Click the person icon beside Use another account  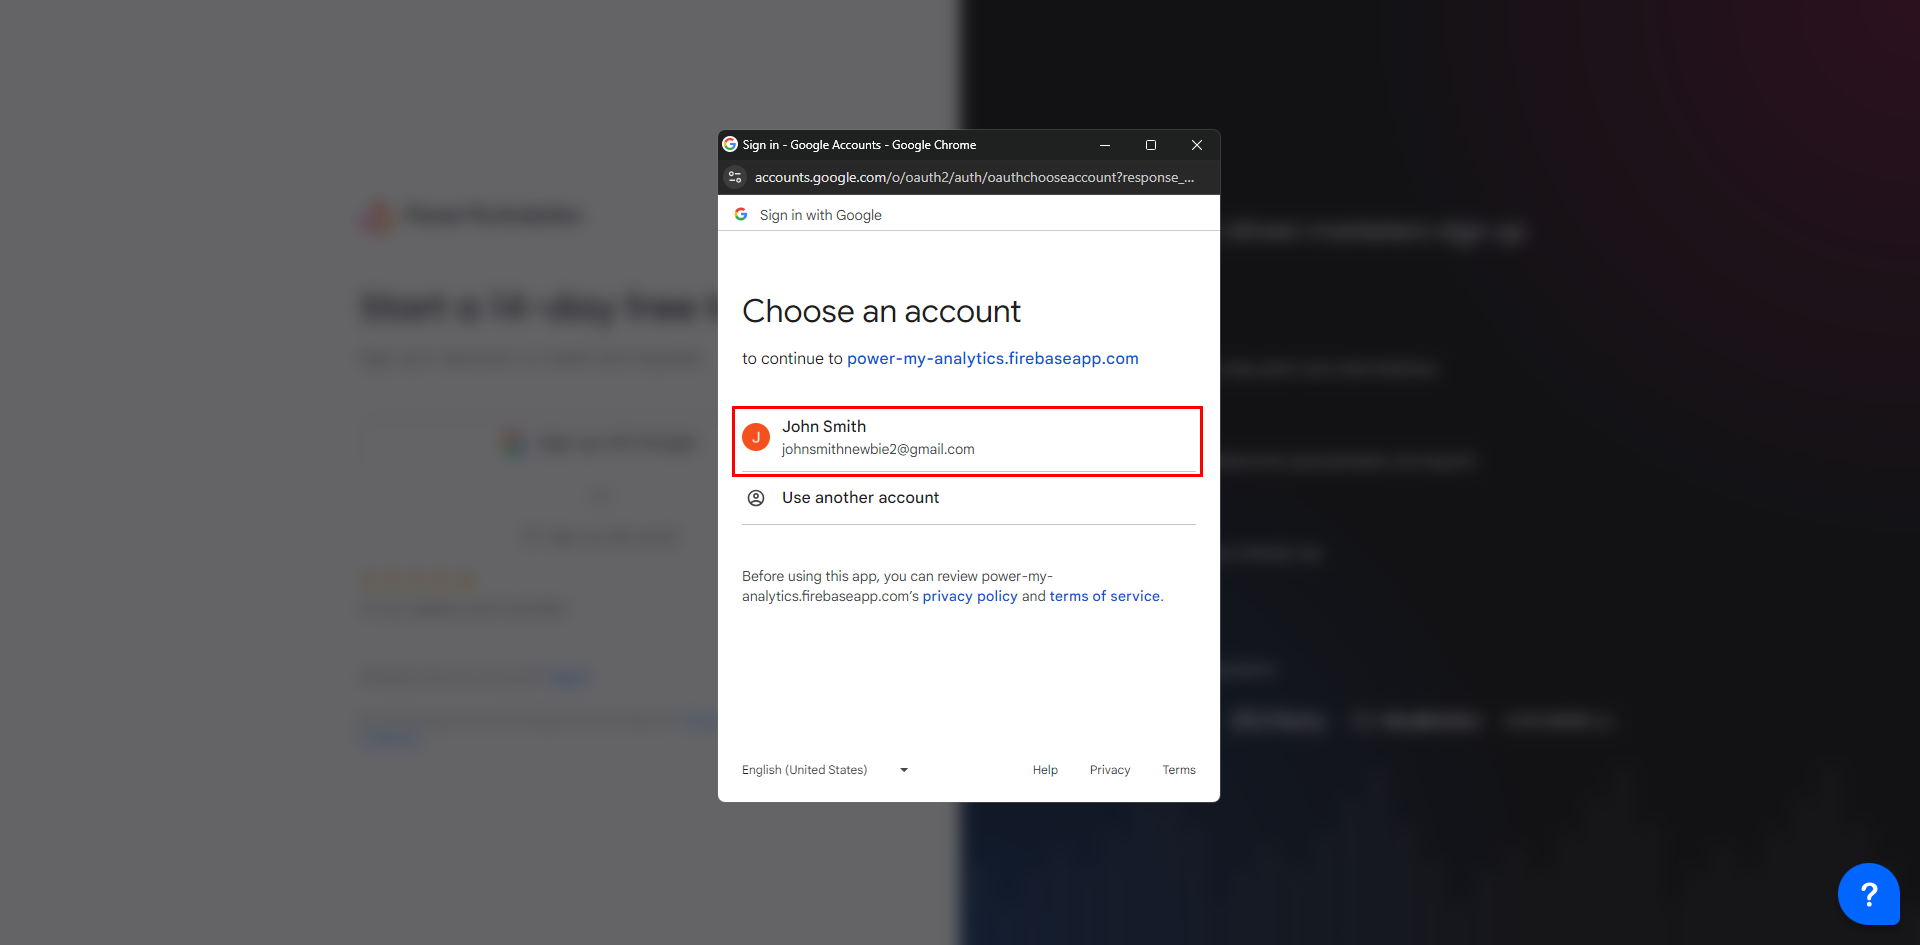tap(756, 498)
